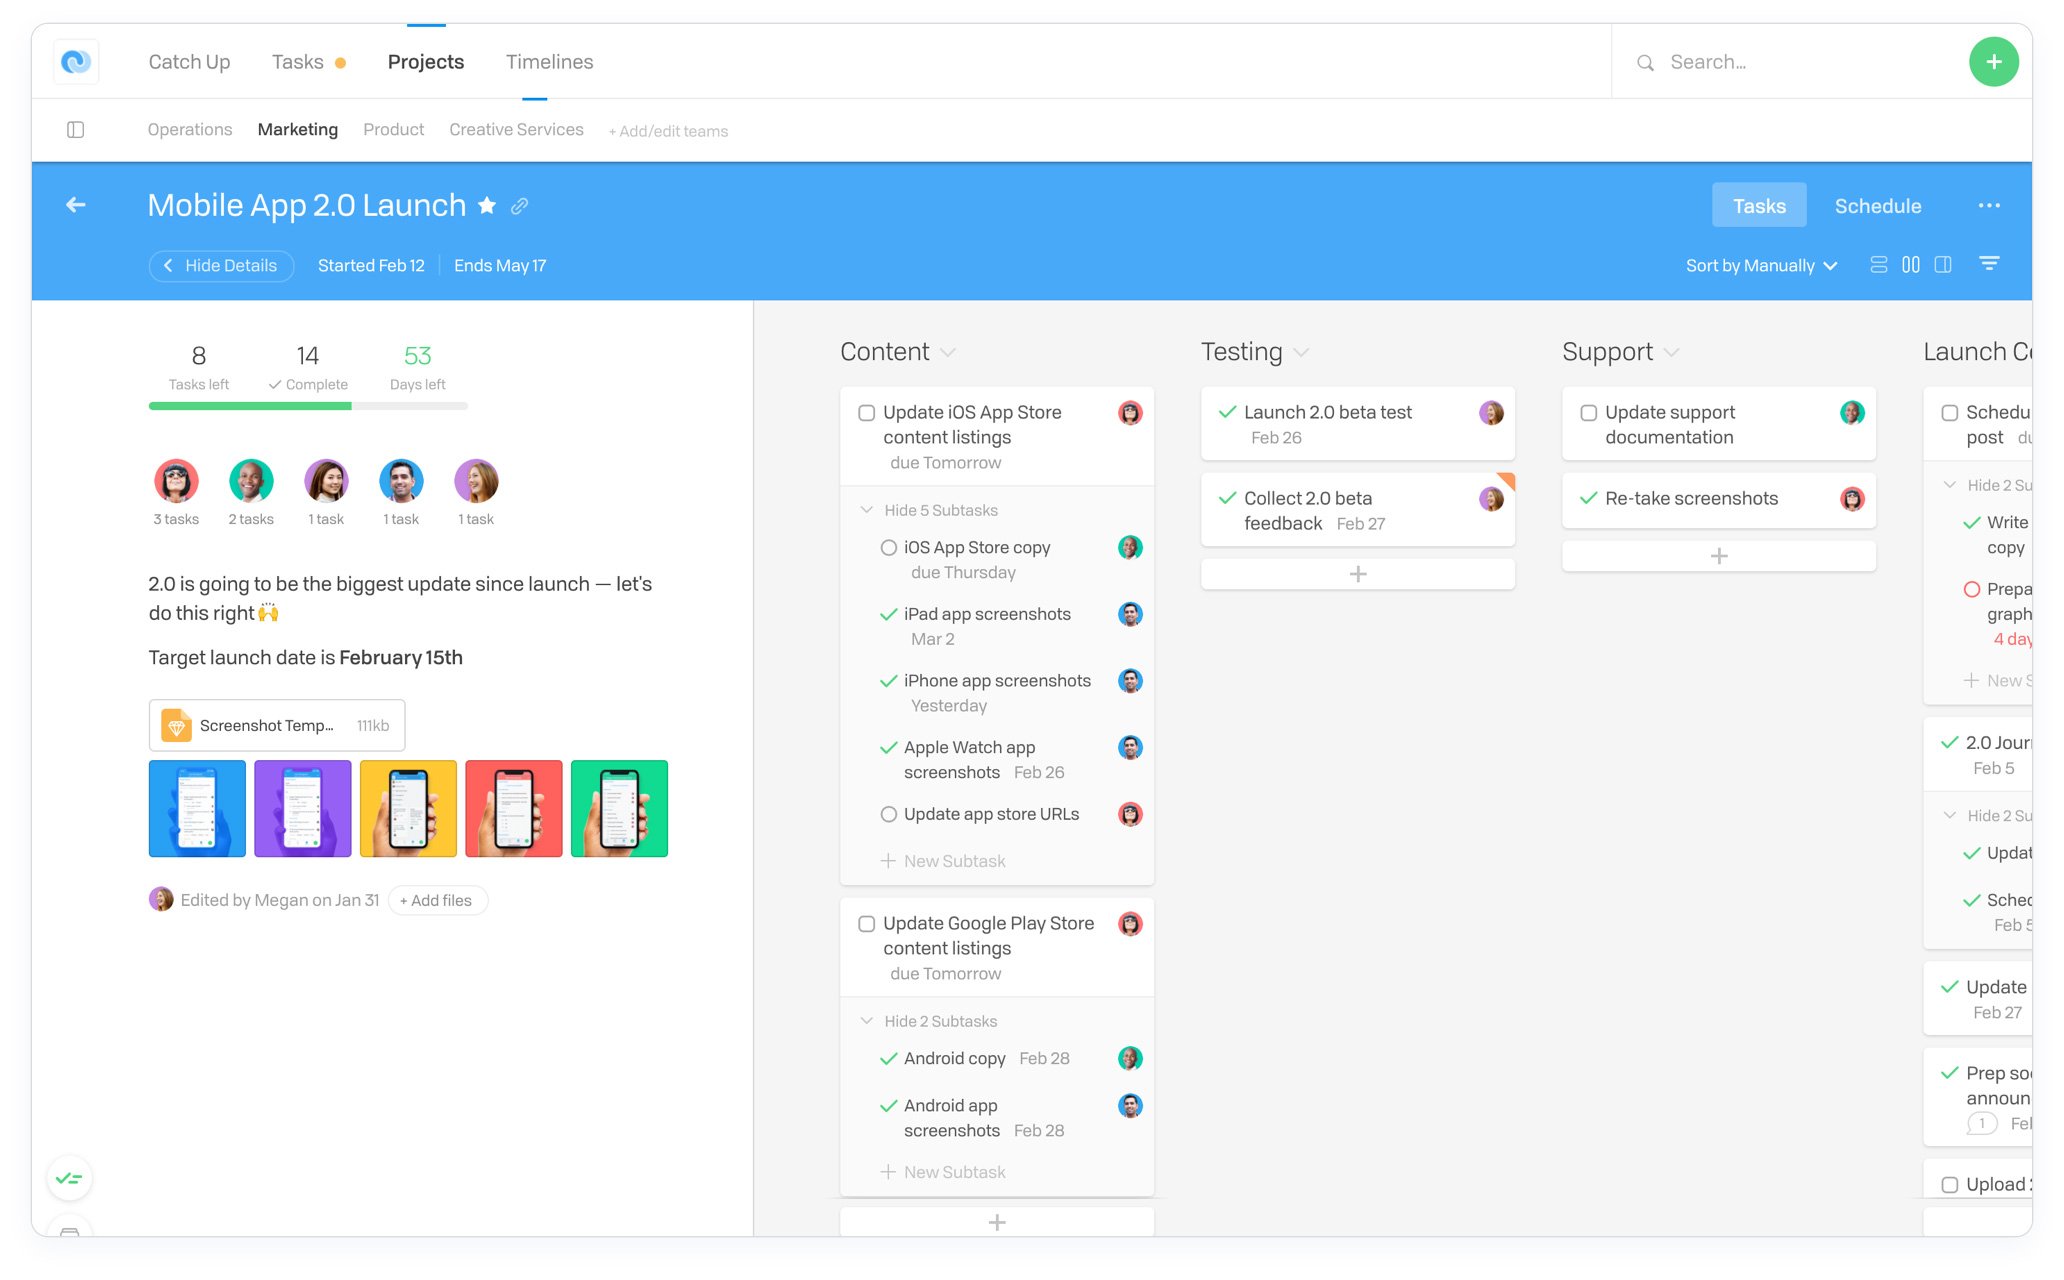
Task: Switch to the Timelines tab
Action: click(549, 62)
